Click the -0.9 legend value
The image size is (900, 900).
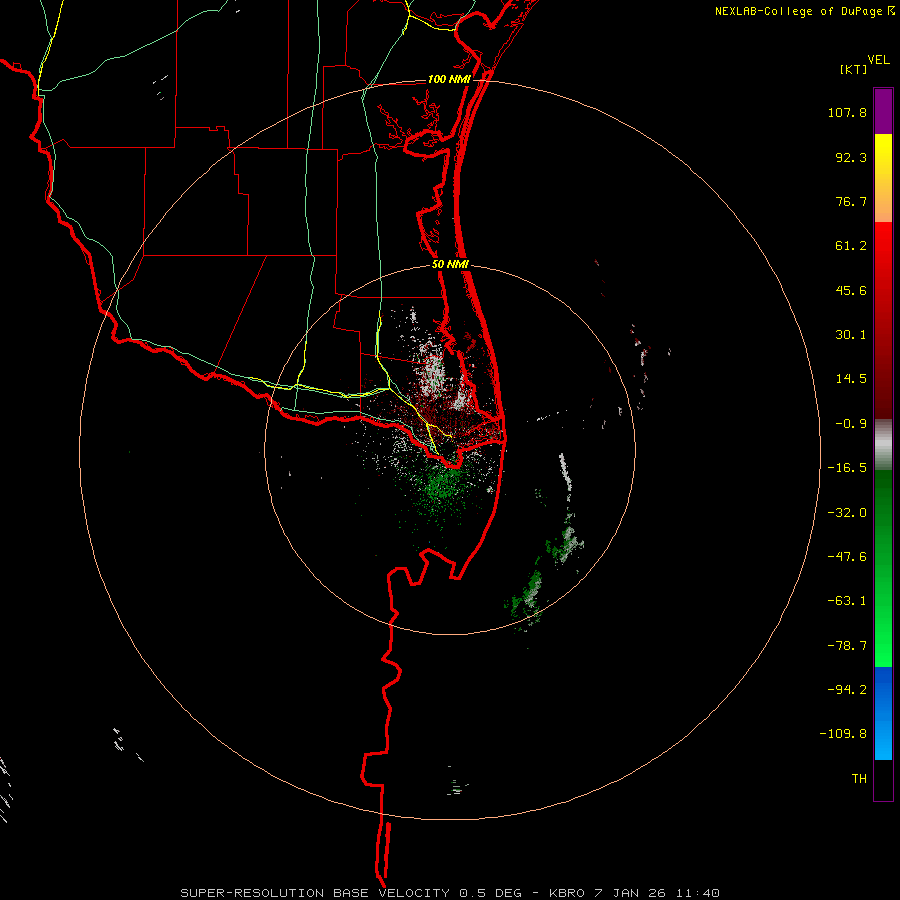click(x=851, y=424)
